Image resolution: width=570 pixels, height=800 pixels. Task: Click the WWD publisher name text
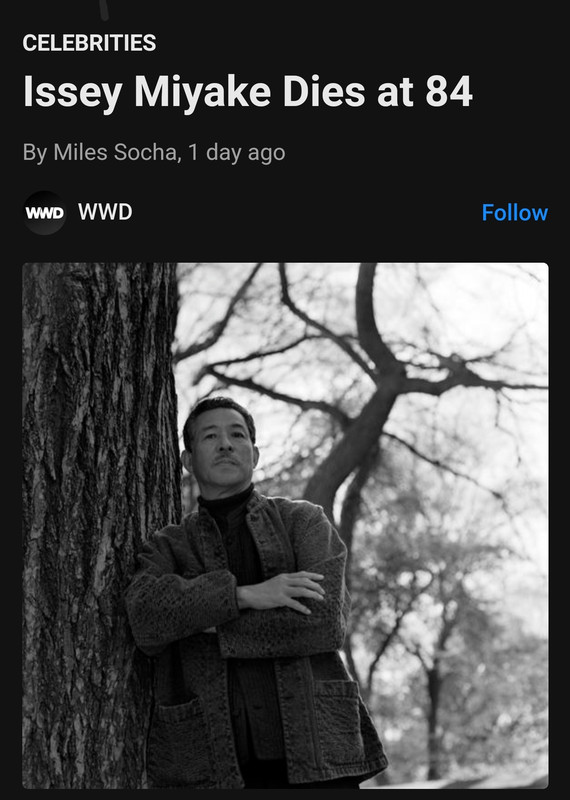coord(105,212)
